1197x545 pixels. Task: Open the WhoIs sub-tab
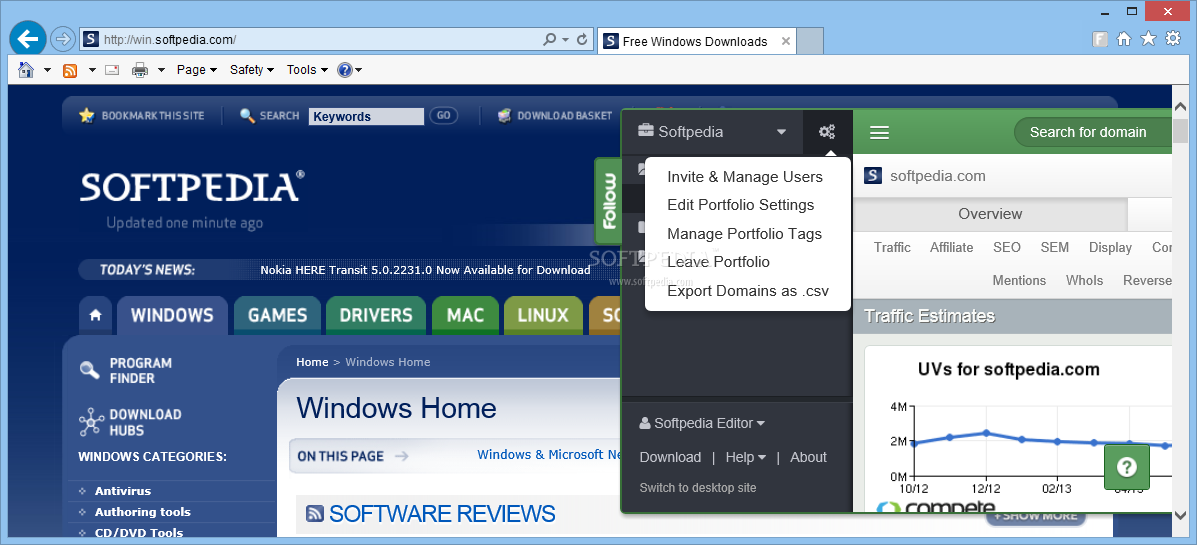1085,280
